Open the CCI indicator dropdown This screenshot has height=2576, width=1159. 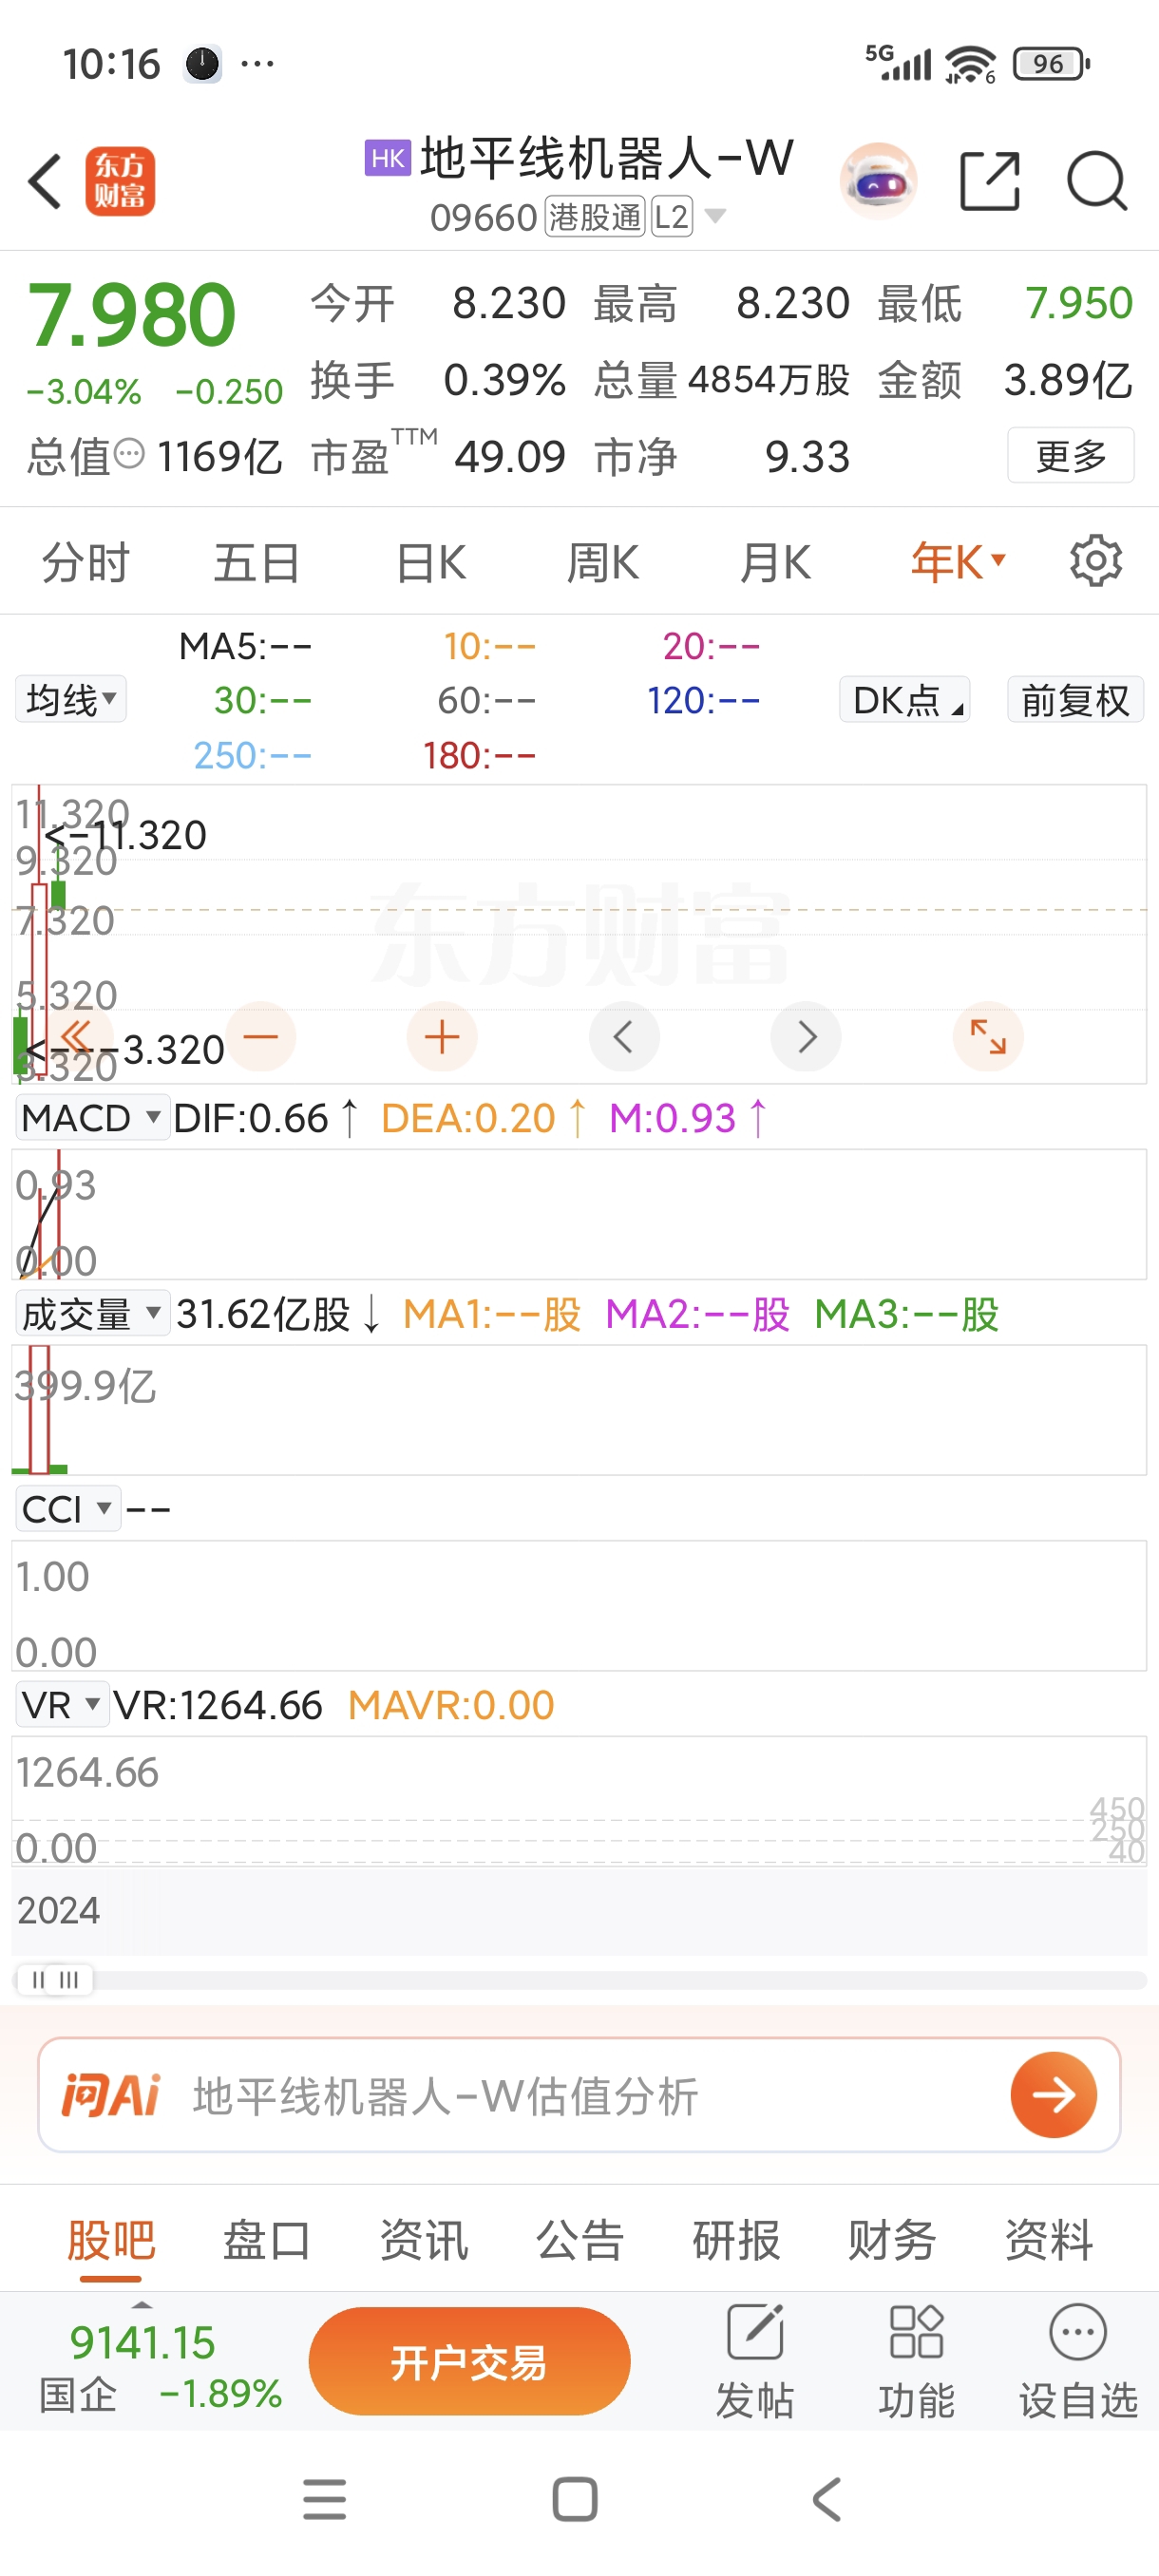click(x=68, y=1509)
